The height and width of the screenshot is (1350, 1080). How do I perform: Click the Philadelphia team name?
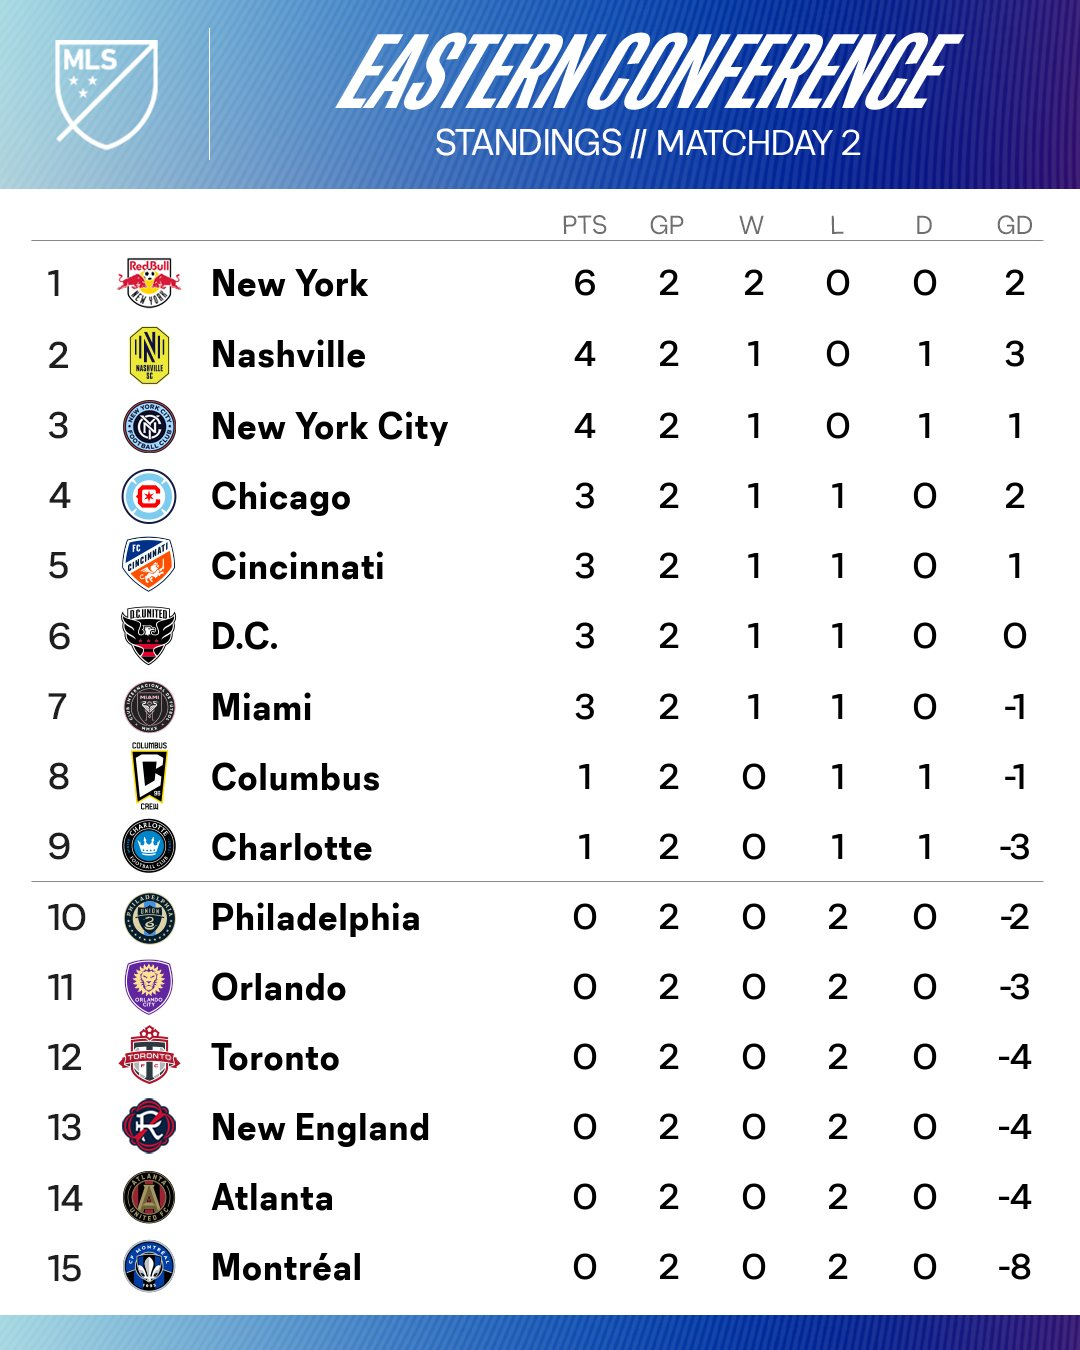coord(315,918)
